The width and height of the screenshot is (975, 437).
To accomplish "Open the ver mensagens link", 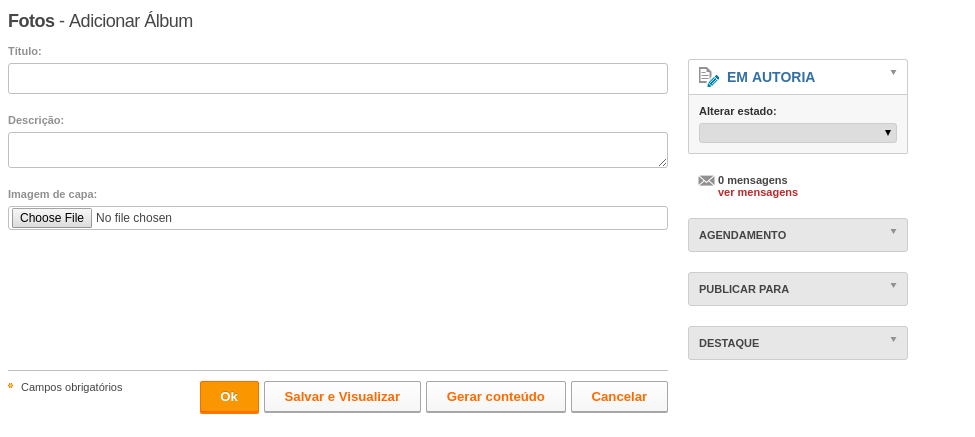I will pyautogui.click(x=758, y=193).
